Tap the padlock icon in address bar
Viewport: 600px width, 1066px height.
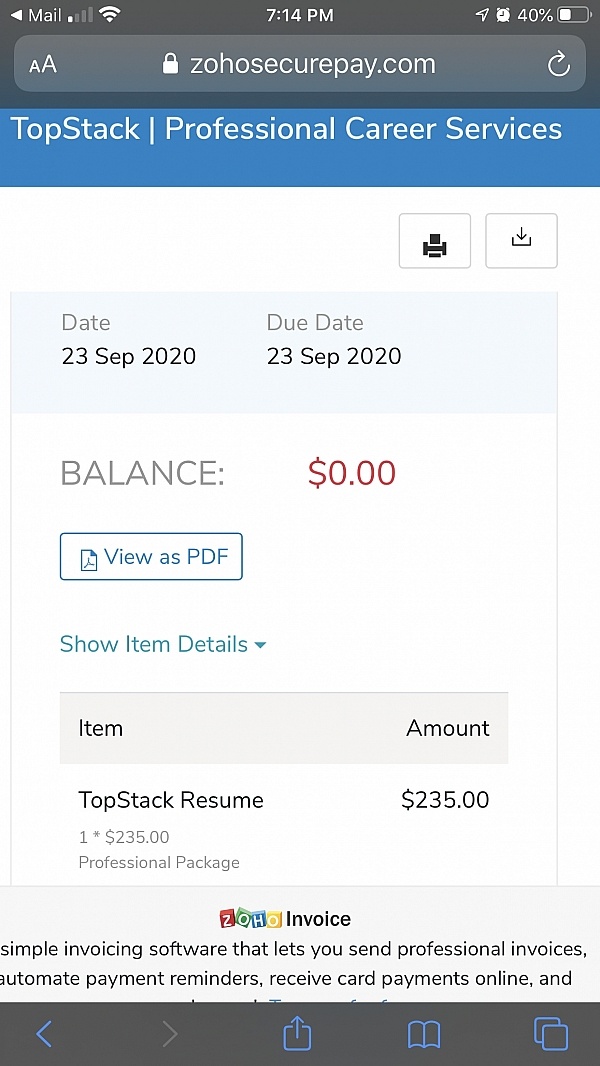click(x=170, y=64)
